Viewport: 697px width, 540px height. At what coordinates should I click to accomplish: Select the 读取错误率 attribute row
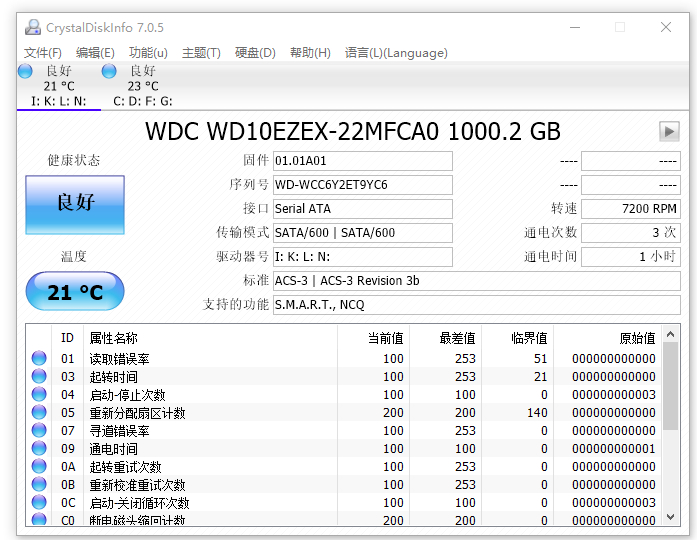pyautogui.click(x=344, y=358)
